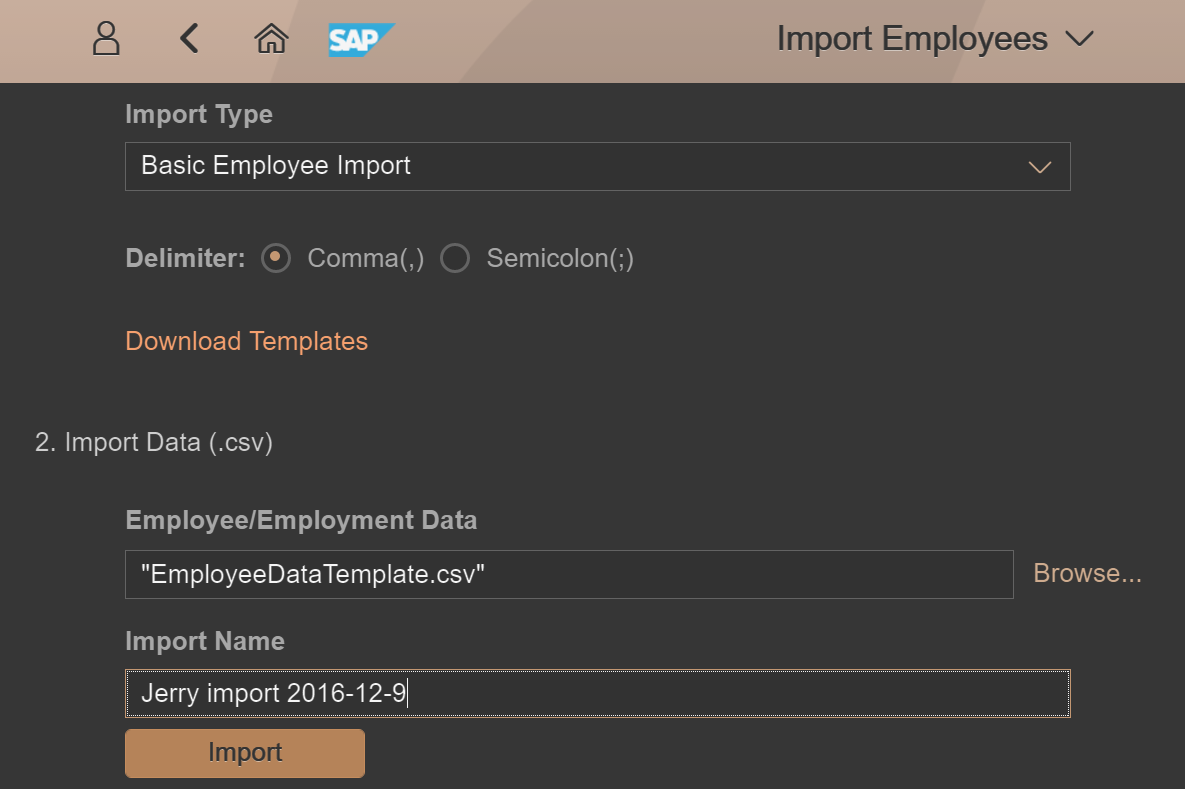This screenshot has width=1185, height=789.
Task: Start the upload with the Import button
Action: tap(245, 753)
